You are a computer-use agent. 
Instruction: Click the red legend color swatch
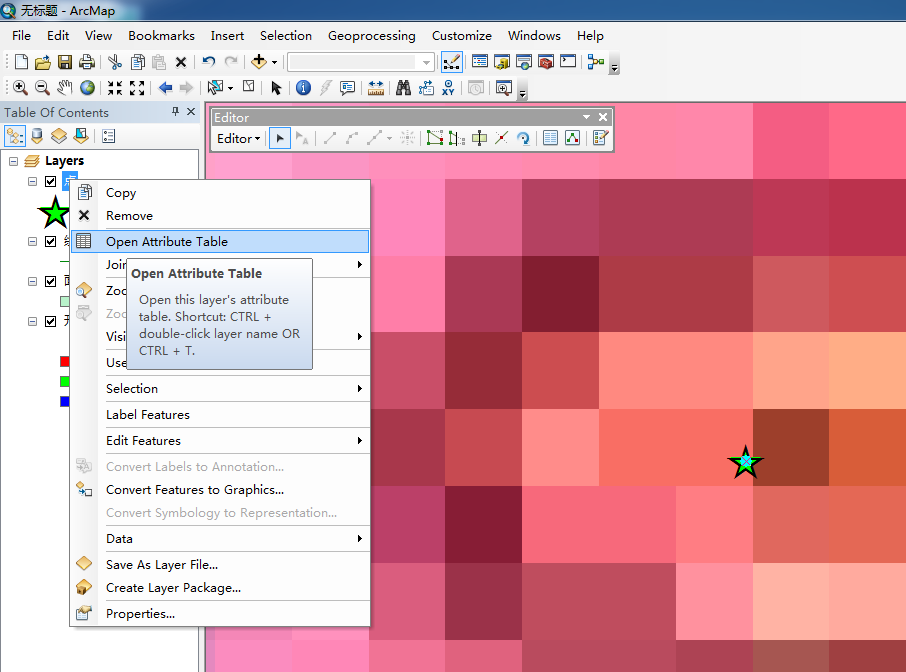pyautogui.click(x=65, y=362)
